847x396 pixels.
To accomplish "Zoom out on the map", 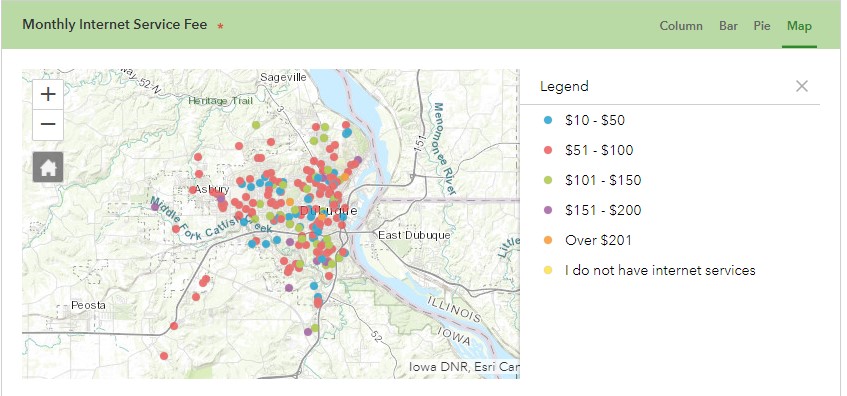I will coord(48,125).
